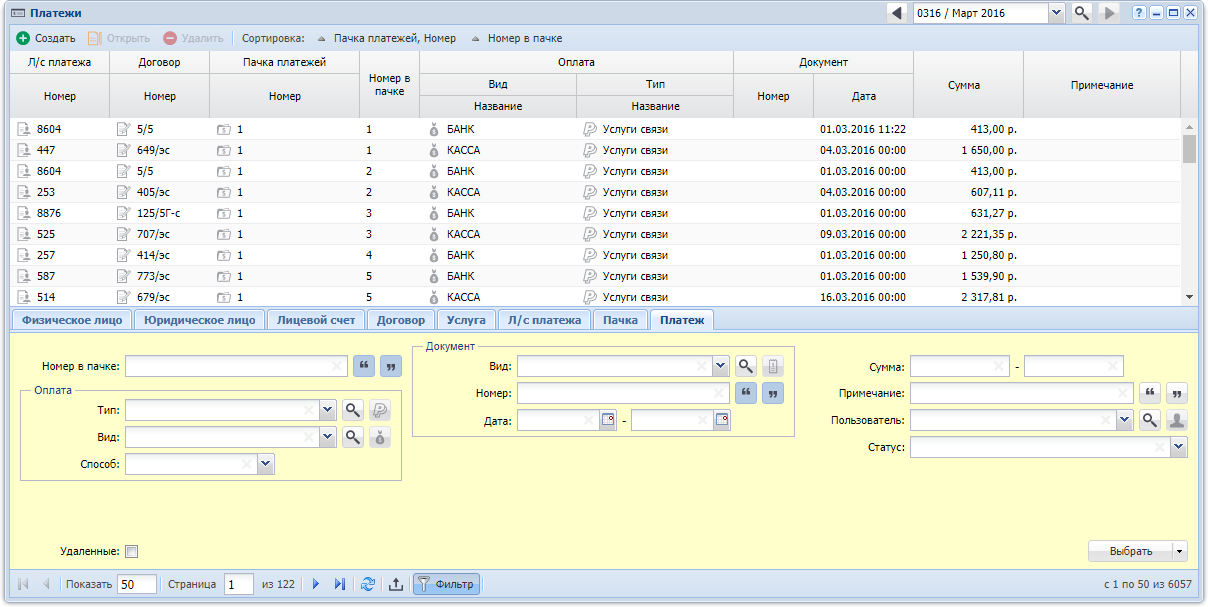The height and width of the screenshot is (607, 1208).
Task: Toggle the Фильтр panel button
Action: 446,584
